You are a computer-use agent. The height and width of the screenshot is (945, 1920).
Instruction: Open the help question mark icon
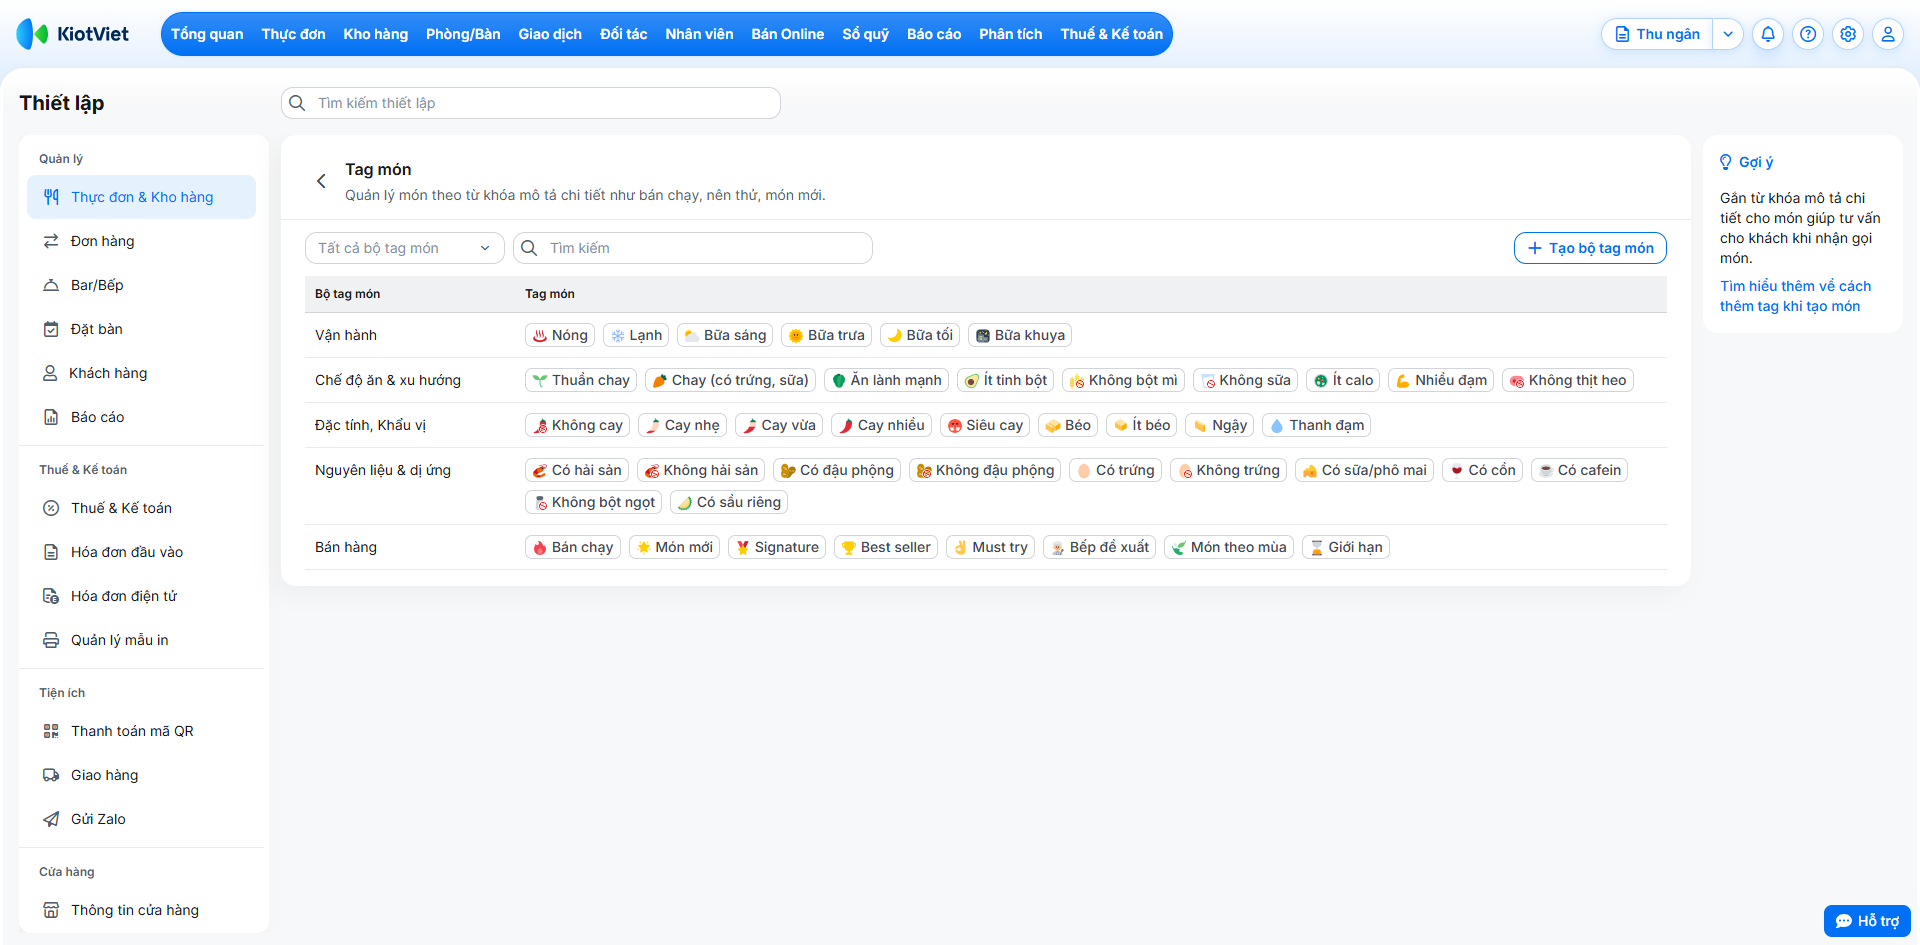[x=1808, y=34]
